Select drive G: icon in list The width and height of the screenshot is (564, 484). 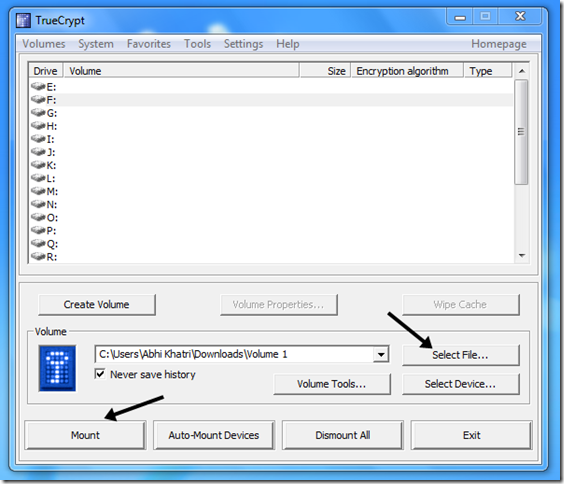[38, 113]
